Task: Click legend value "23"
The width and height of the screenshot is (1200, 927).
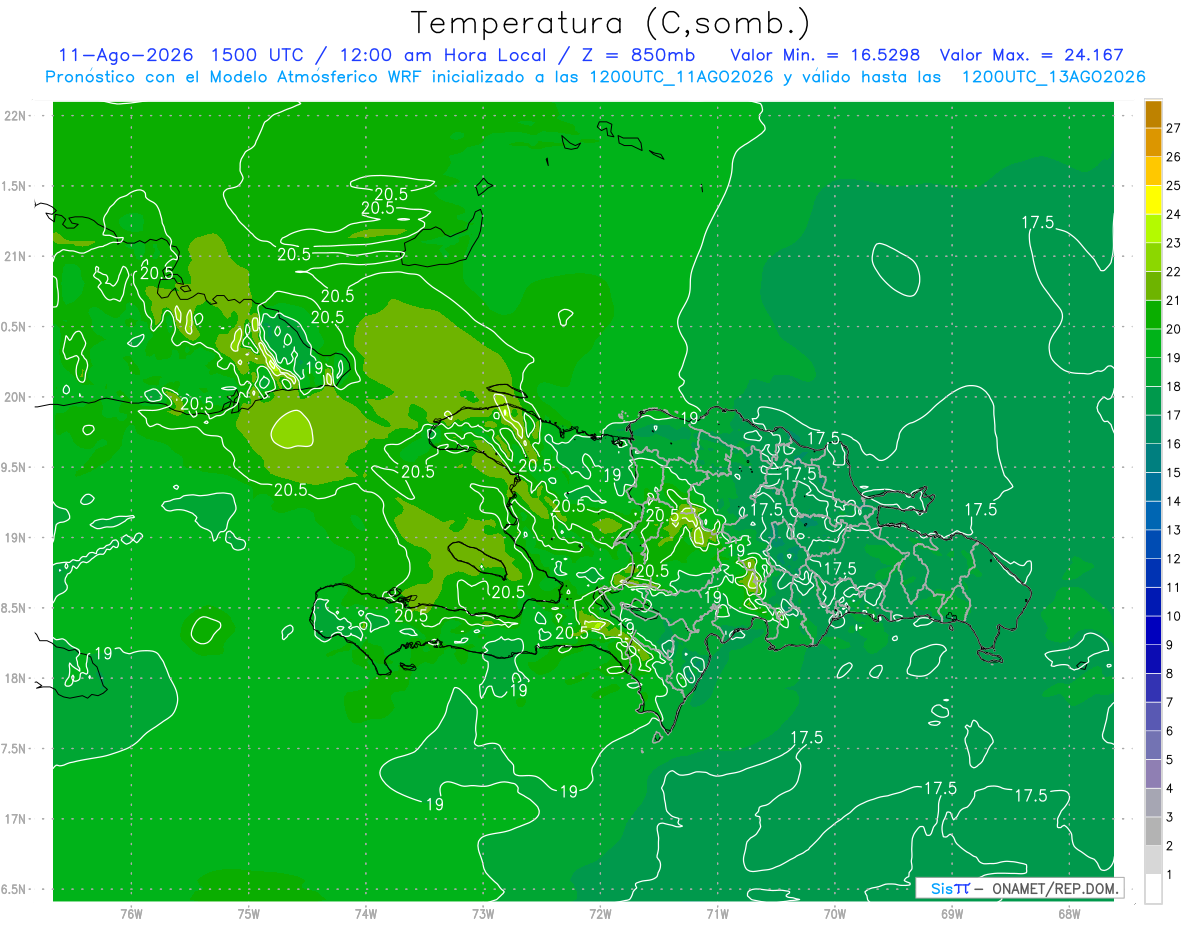Action: coord(1174,243)
